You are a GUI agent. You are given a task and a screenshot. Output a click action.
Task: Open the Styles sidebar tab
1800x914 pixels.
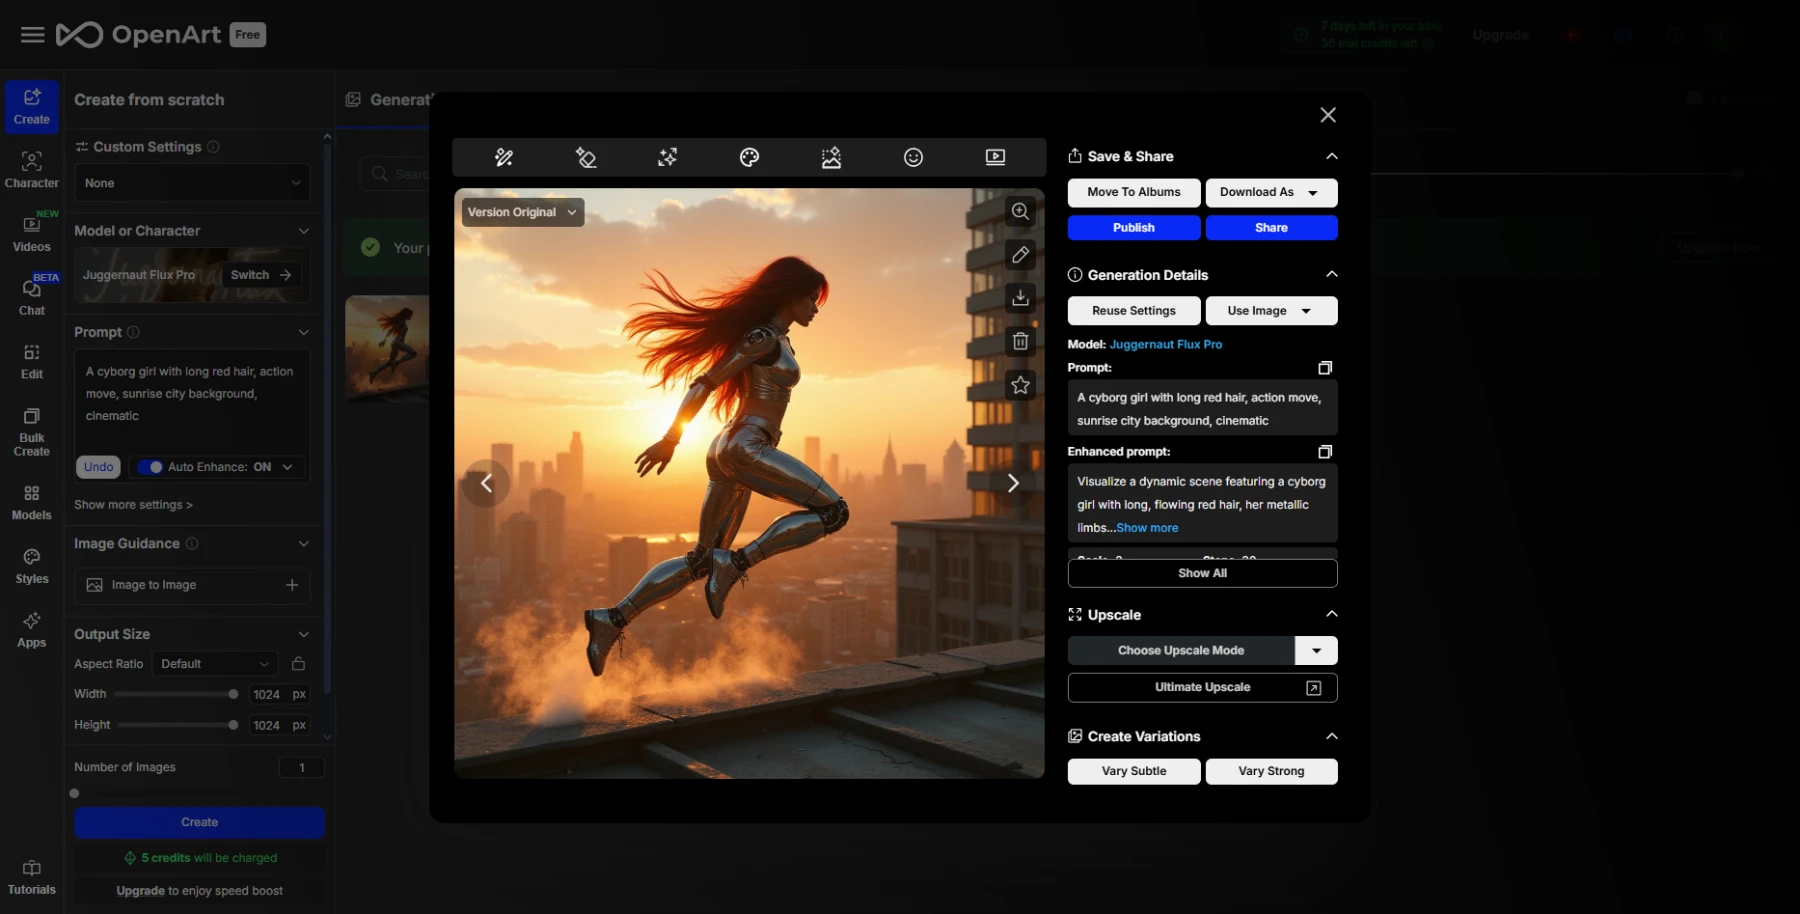click(32, 566)
